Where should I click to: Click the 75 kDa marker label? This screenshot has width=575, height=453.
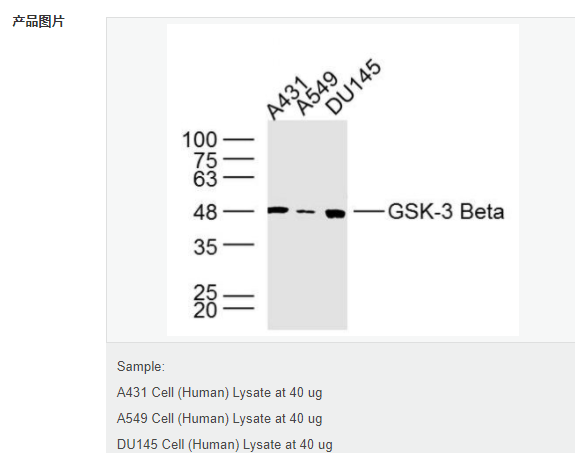(x=205, y=161)
